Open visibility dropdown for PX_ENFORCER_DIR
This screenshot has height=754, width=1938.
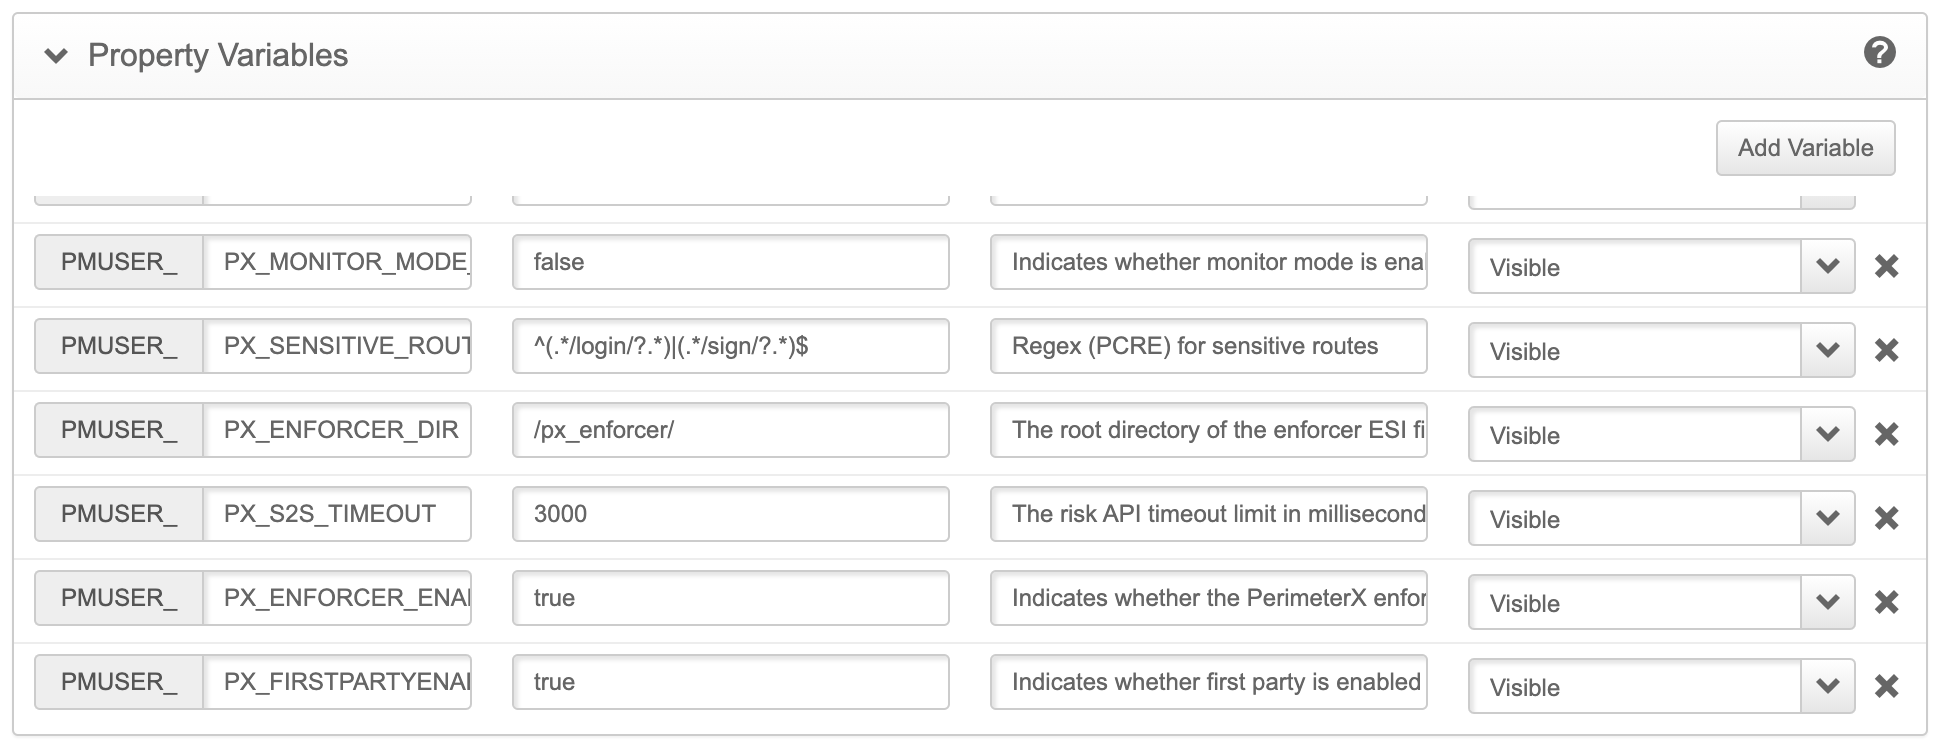click(1827, 434)
